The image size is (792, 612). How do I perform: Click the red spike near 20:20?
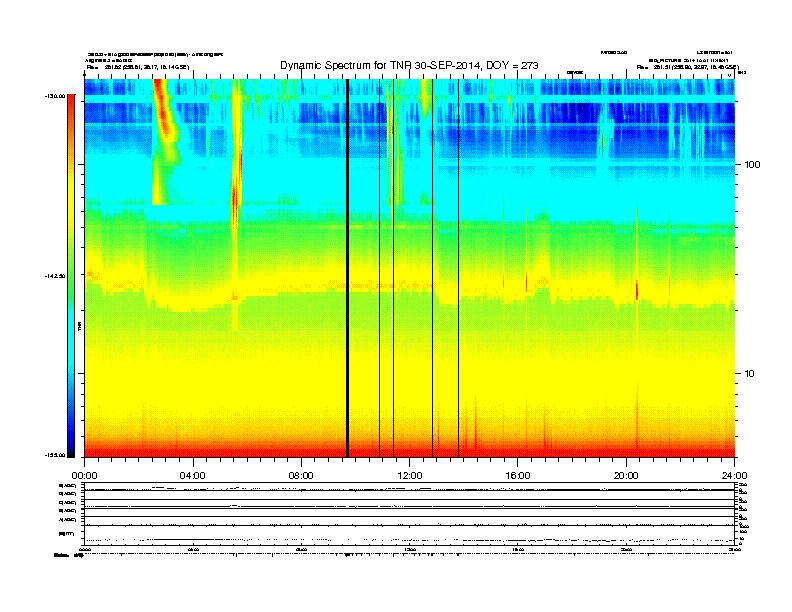[x=636, y=290]
